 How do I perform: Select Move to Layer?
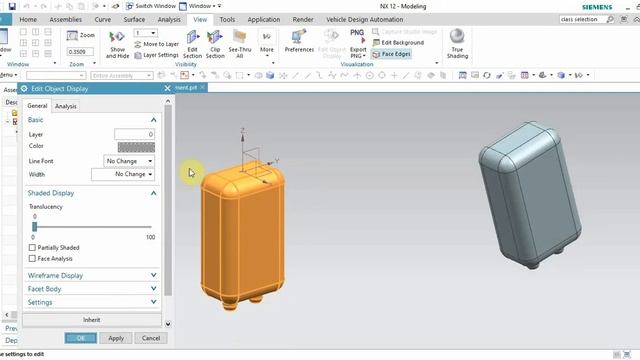point(157,44)
